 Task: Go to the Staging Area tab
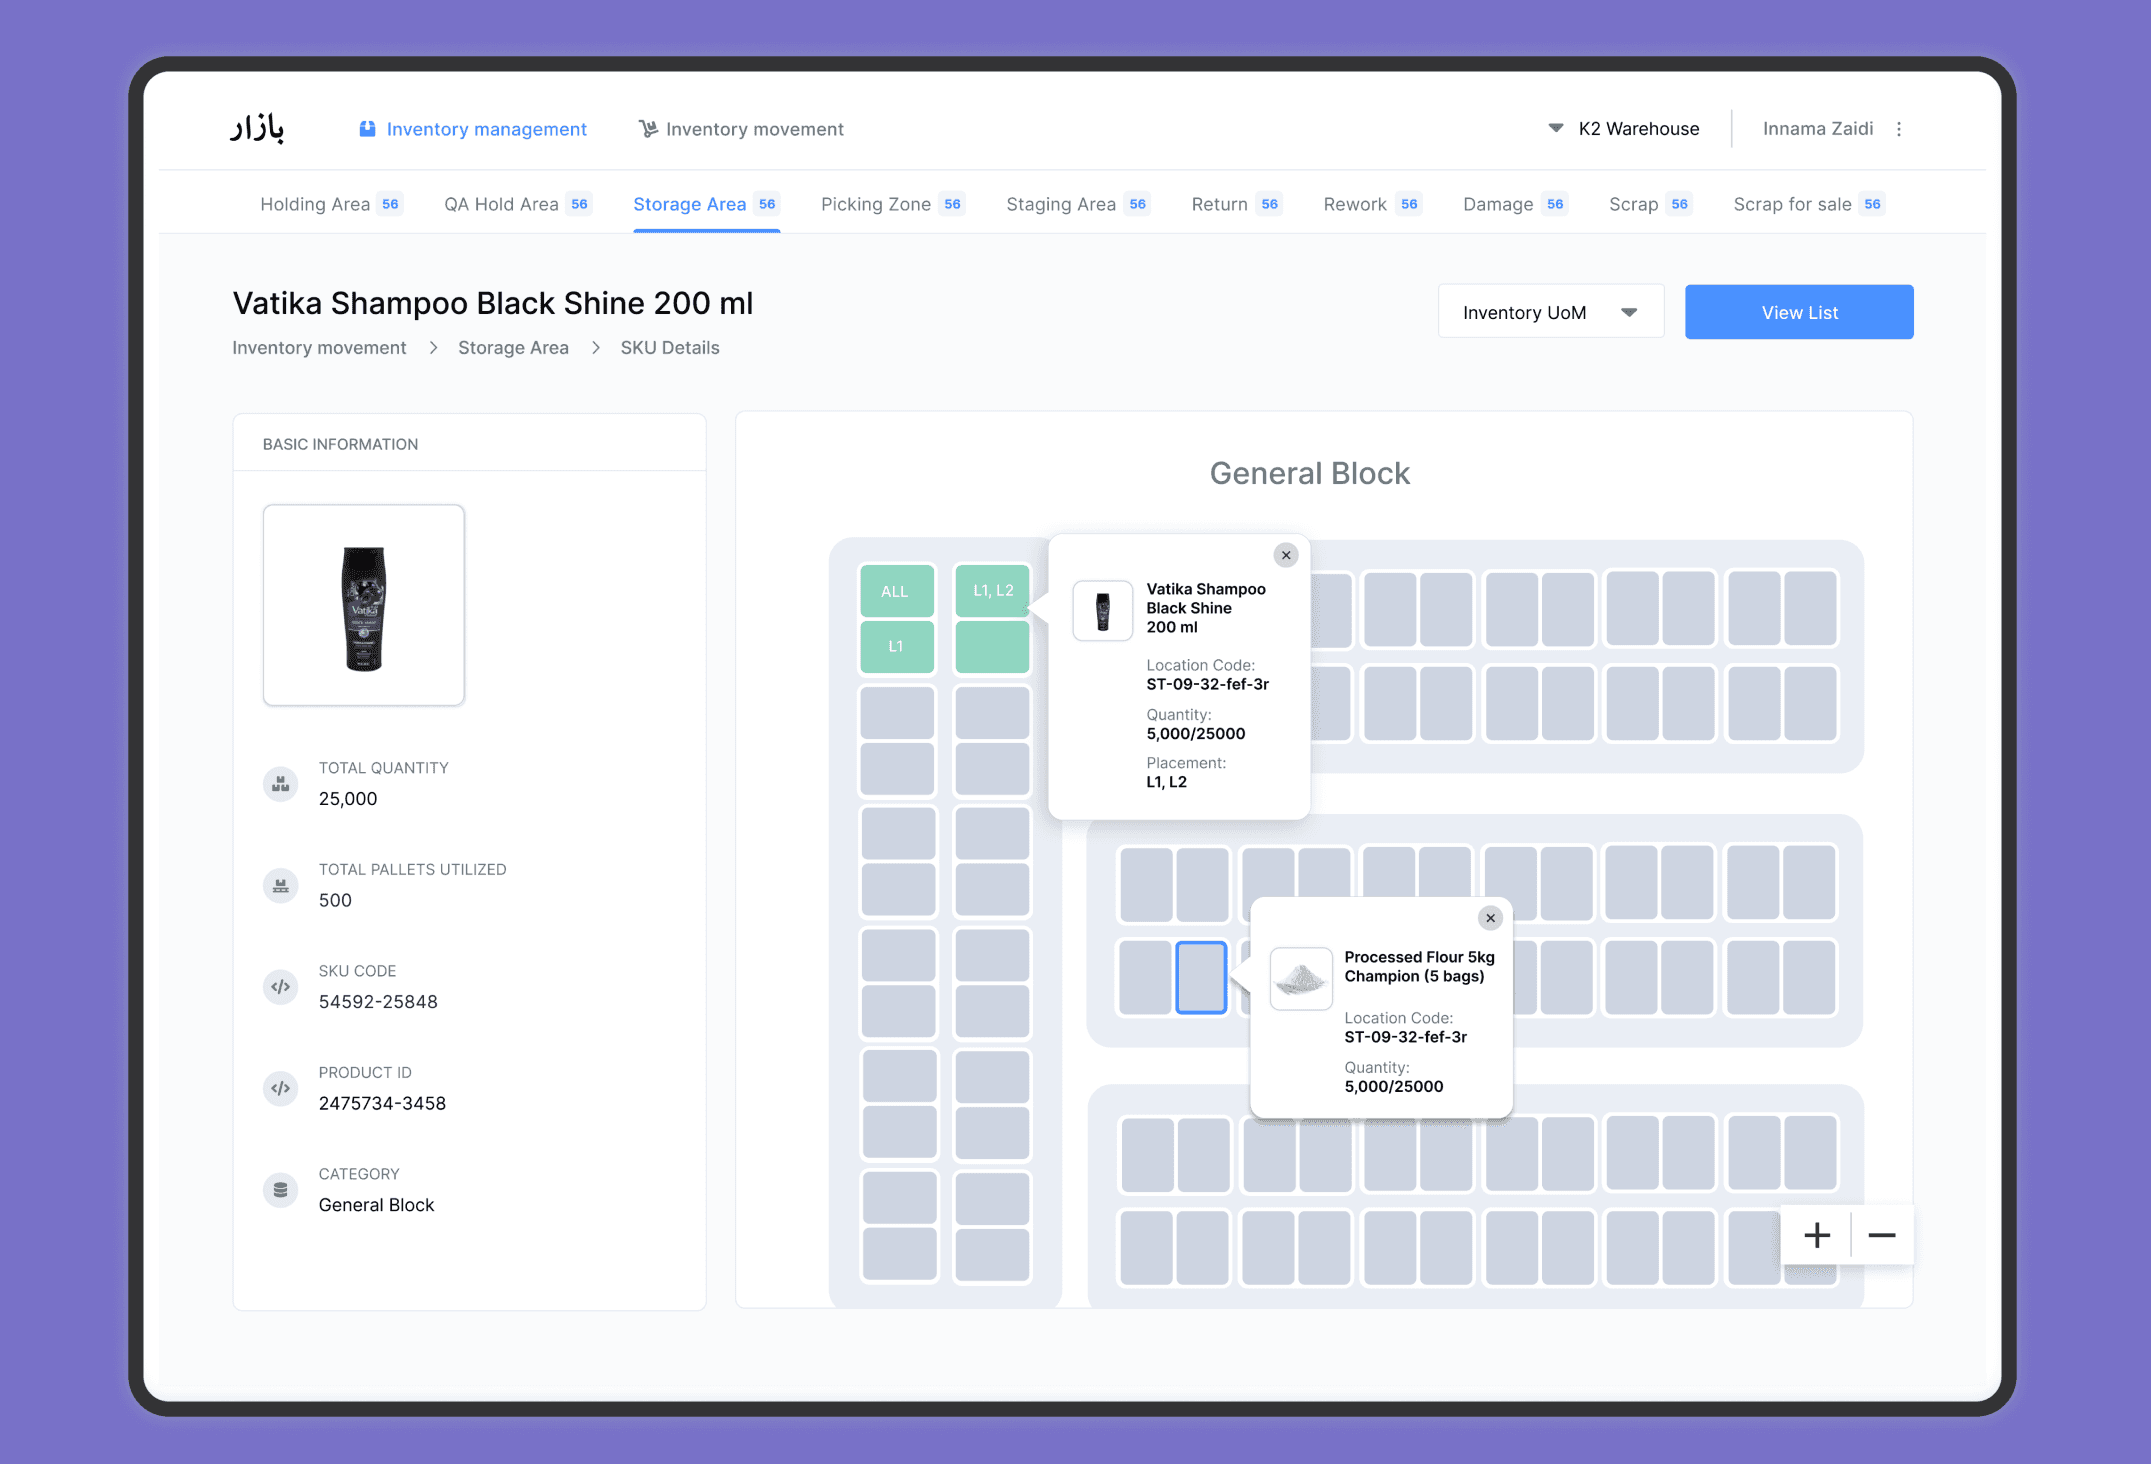coord(1078,204)
